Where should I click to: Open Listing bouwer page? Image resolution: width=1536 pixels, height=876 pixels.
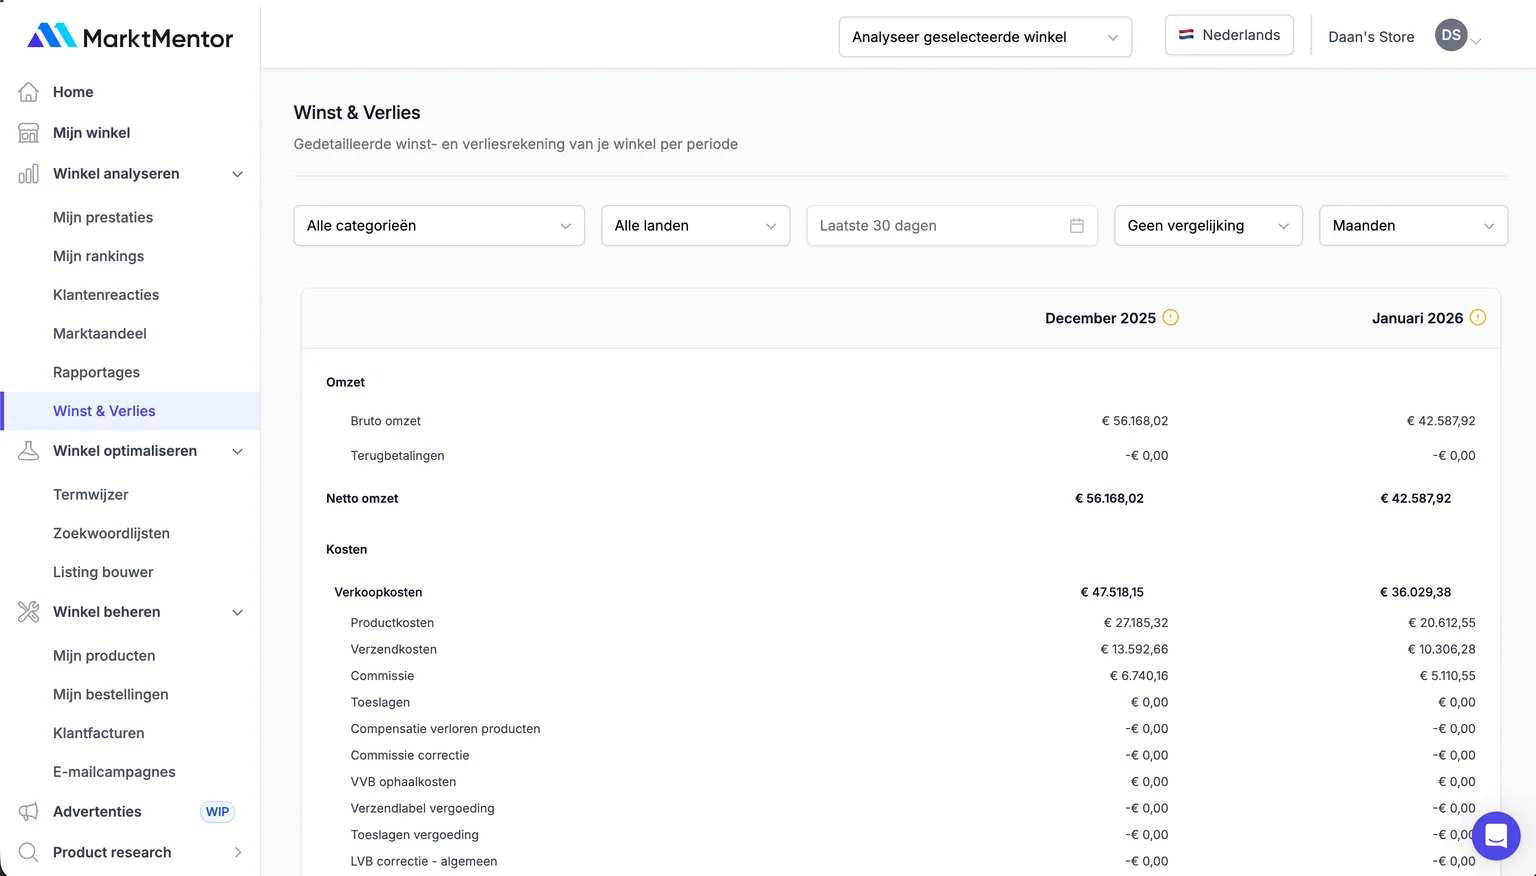(103, 572)
